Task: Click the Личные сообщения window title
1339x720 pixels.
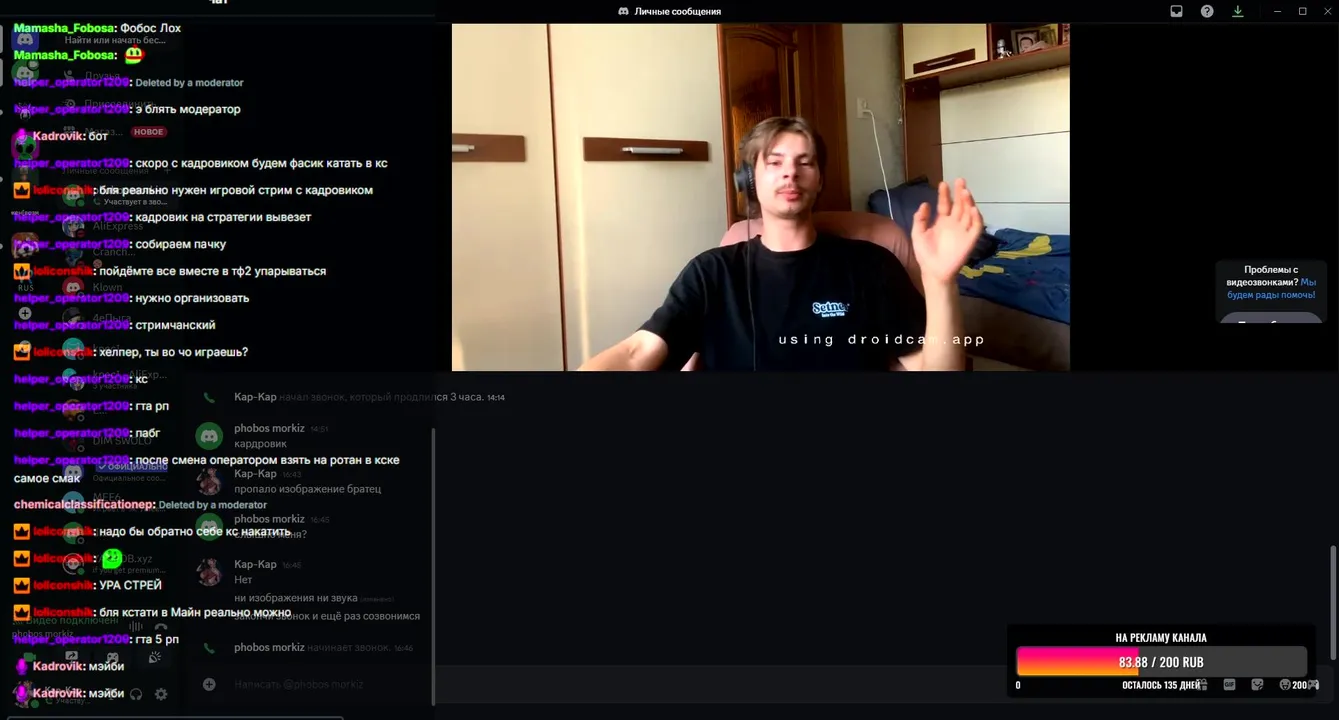Action: (677, 11)
